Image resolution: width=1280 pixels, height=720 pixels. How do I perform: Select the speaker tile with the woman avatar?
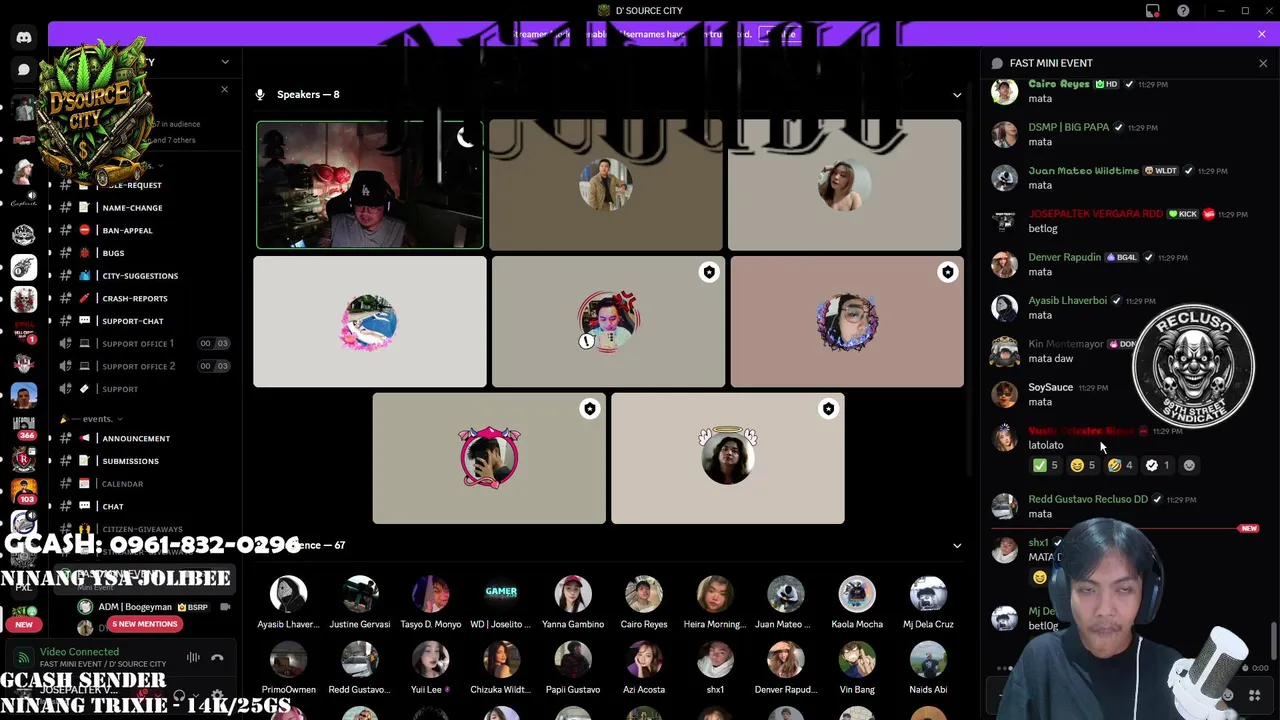pos(845,185)
